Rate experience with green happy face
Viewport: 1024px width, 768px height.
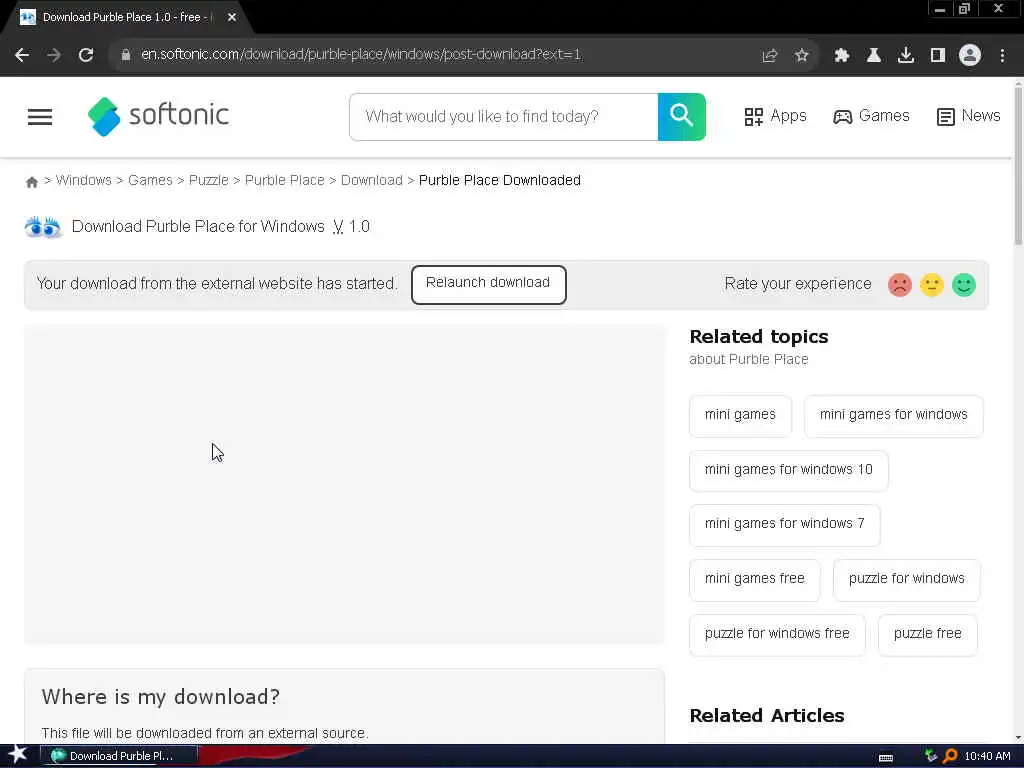(964, 285)
